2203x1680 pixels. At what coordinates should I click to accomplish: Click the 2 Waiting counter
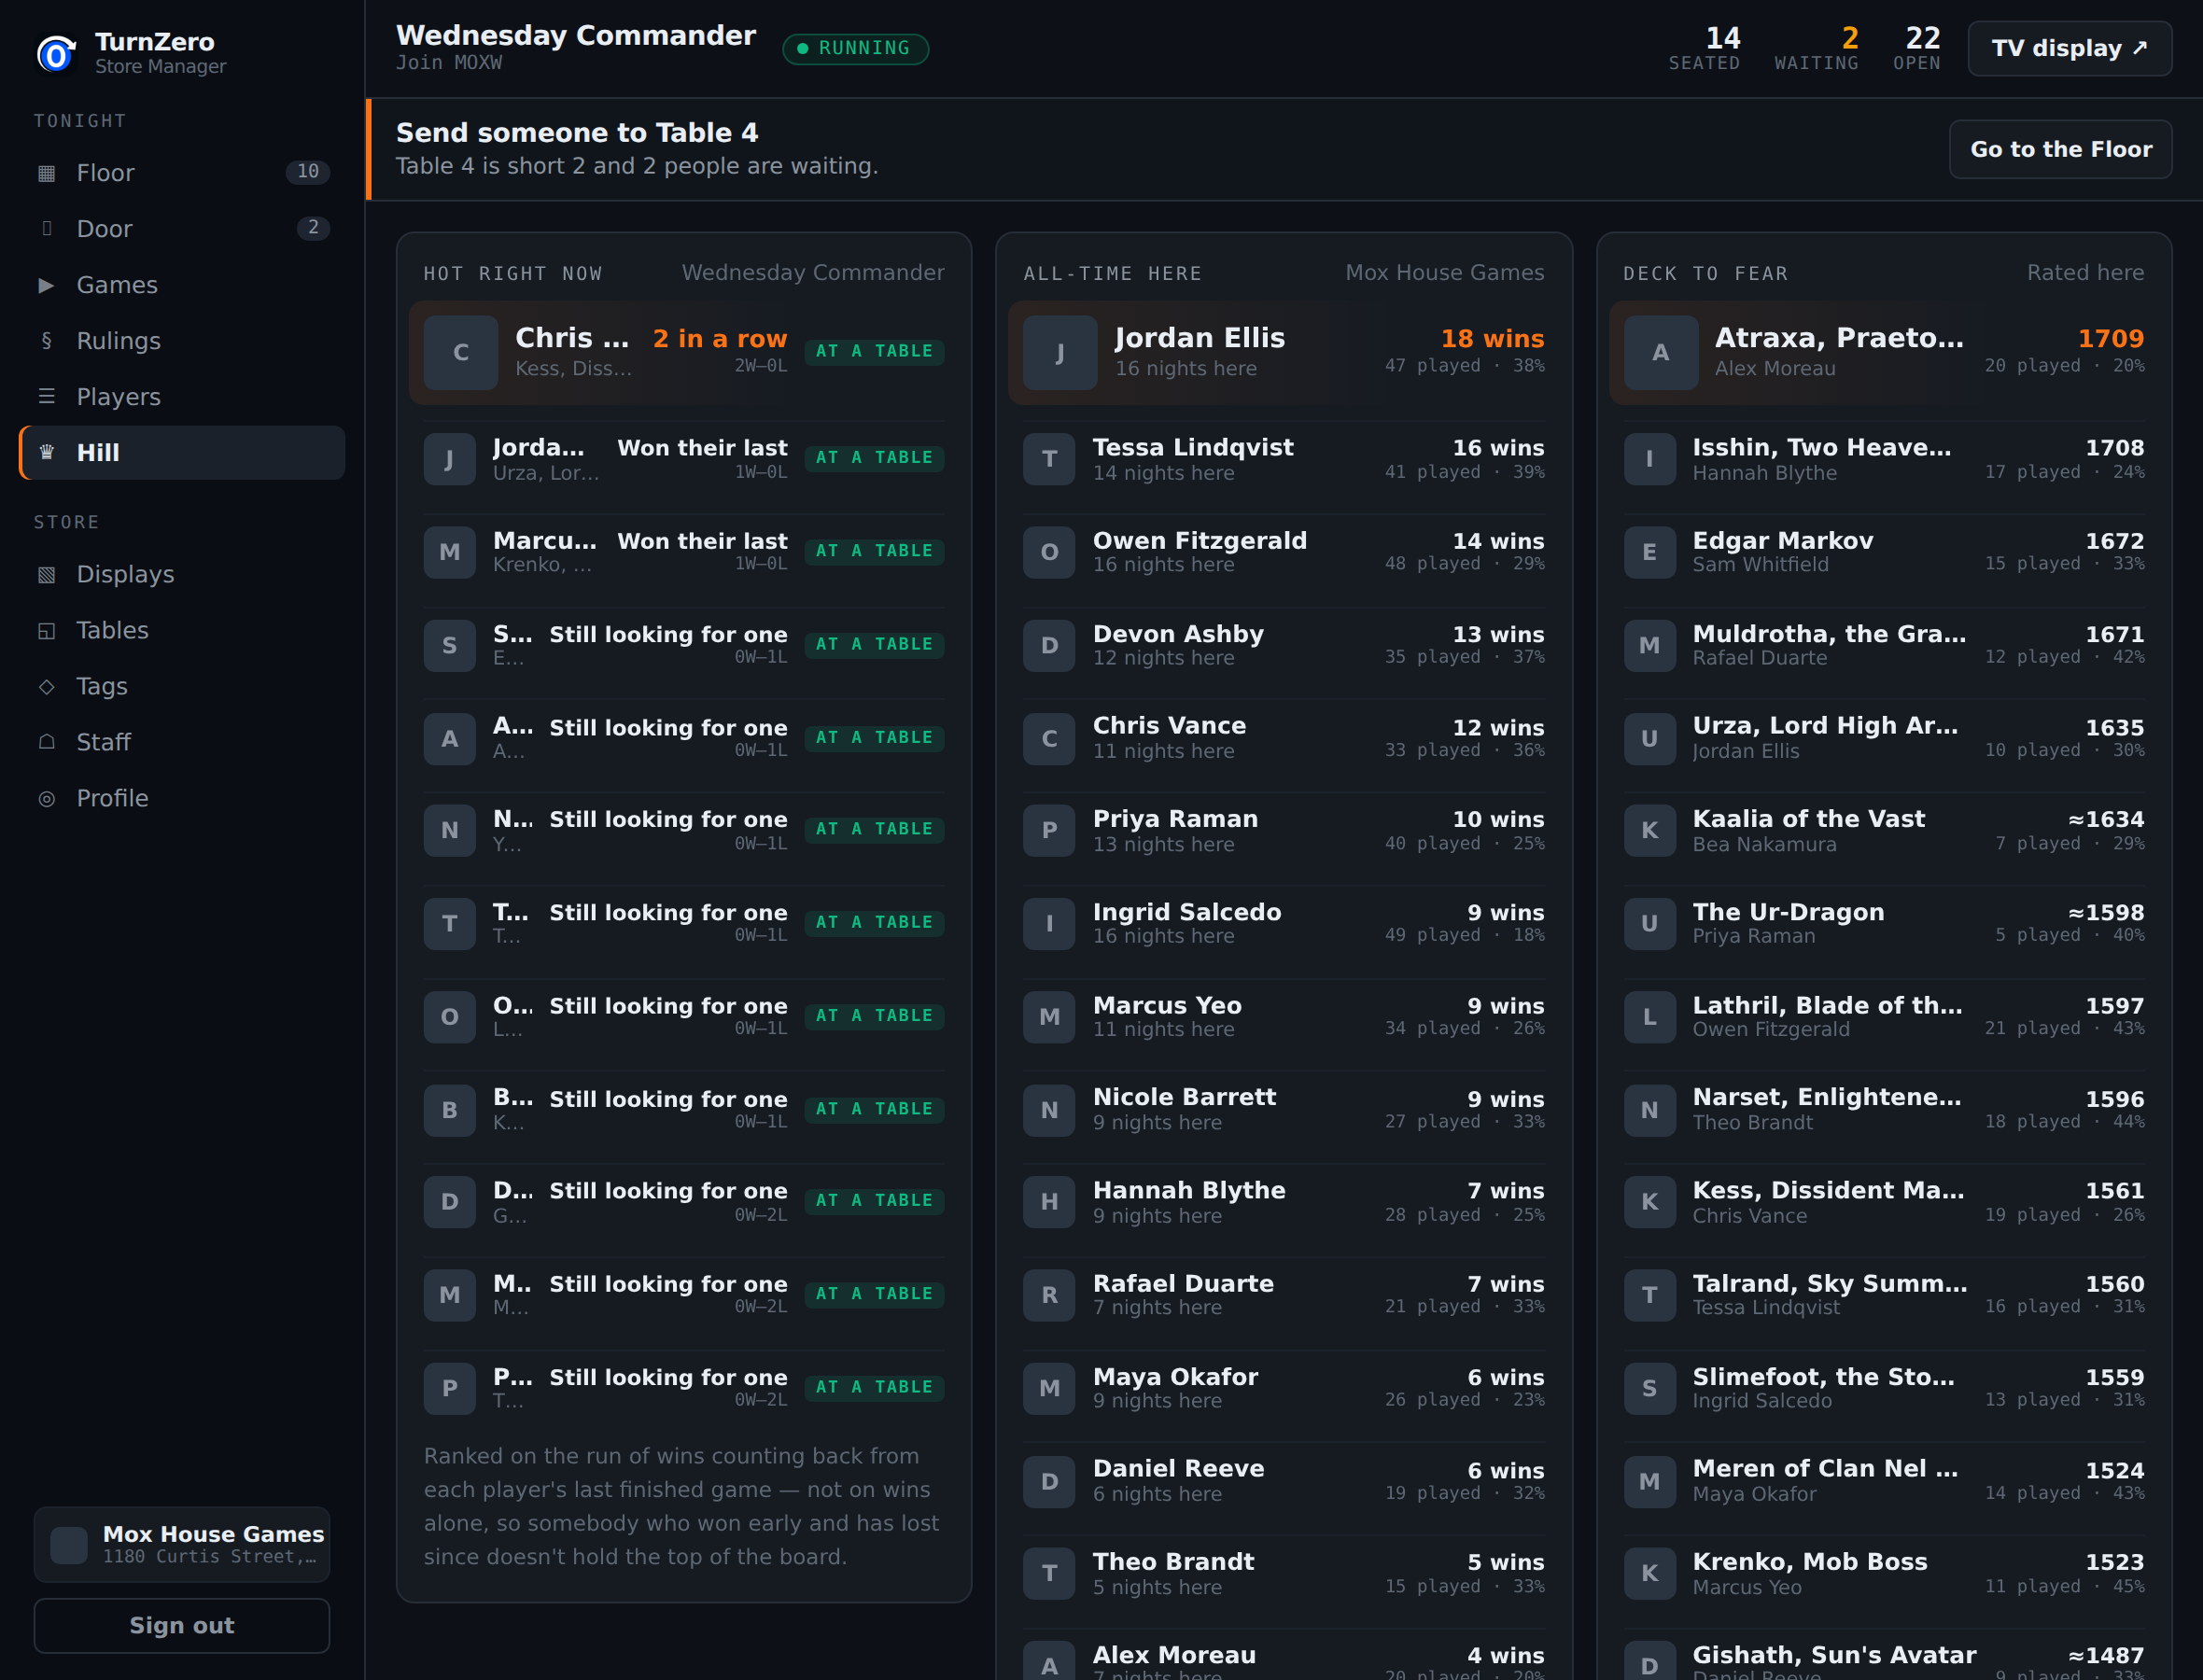coord(1816,49)
